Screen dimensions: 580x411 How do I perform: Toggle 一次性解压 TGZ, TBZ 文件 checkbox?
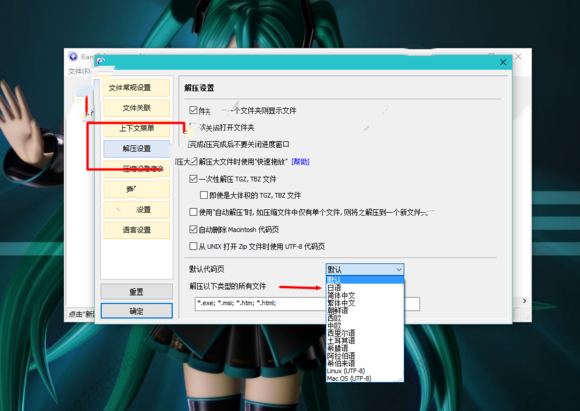click(x=193, y=179)
